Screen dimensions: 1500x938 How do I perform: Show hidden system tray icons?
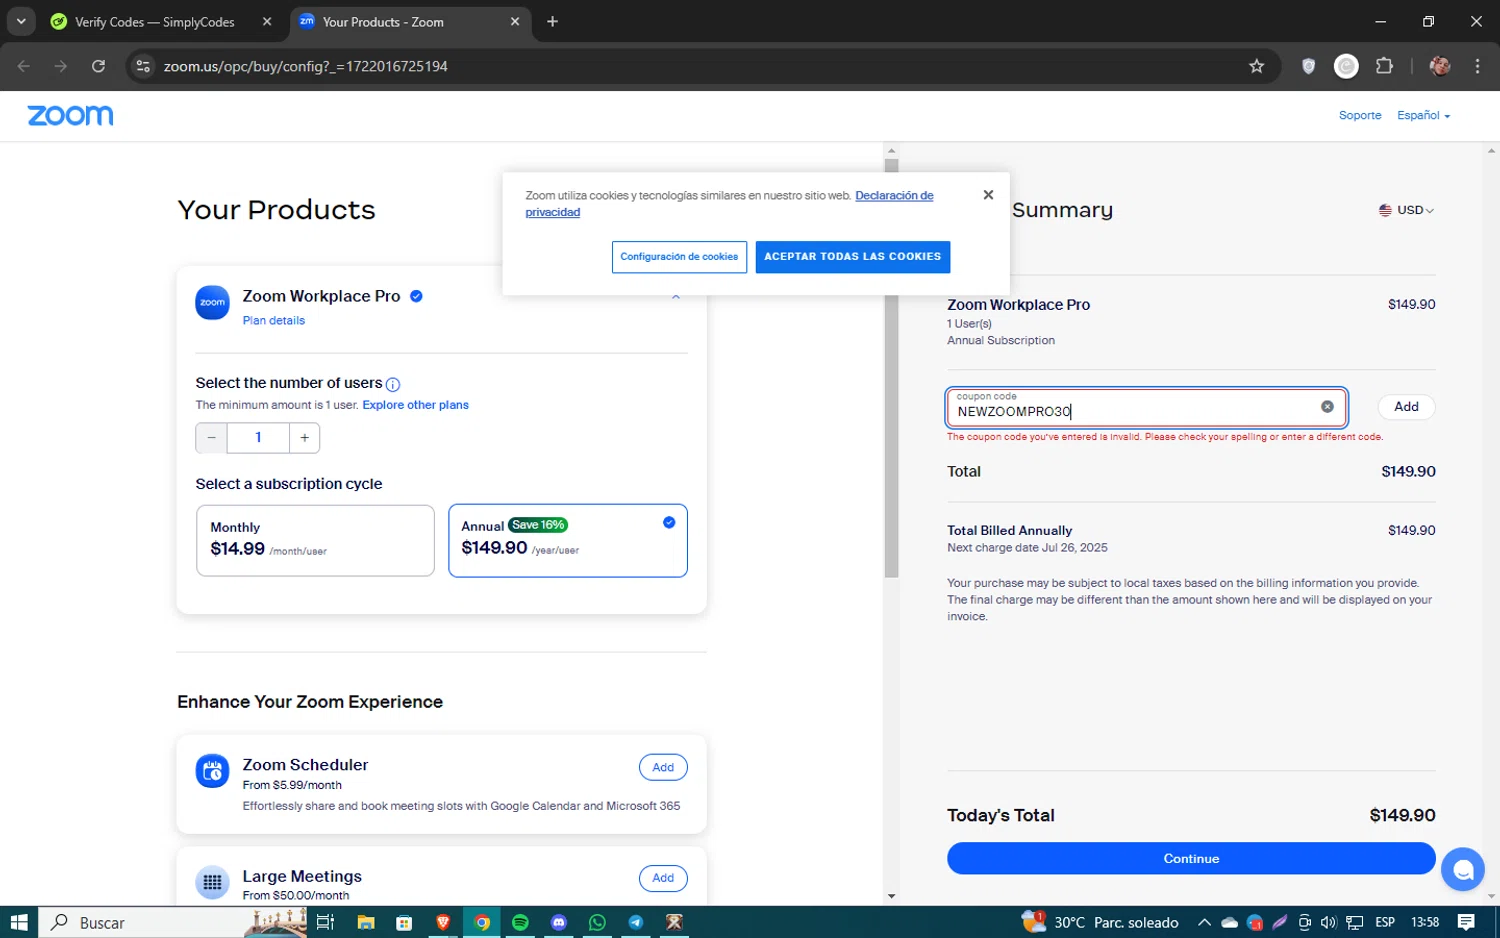click(x=1204, y=922)
